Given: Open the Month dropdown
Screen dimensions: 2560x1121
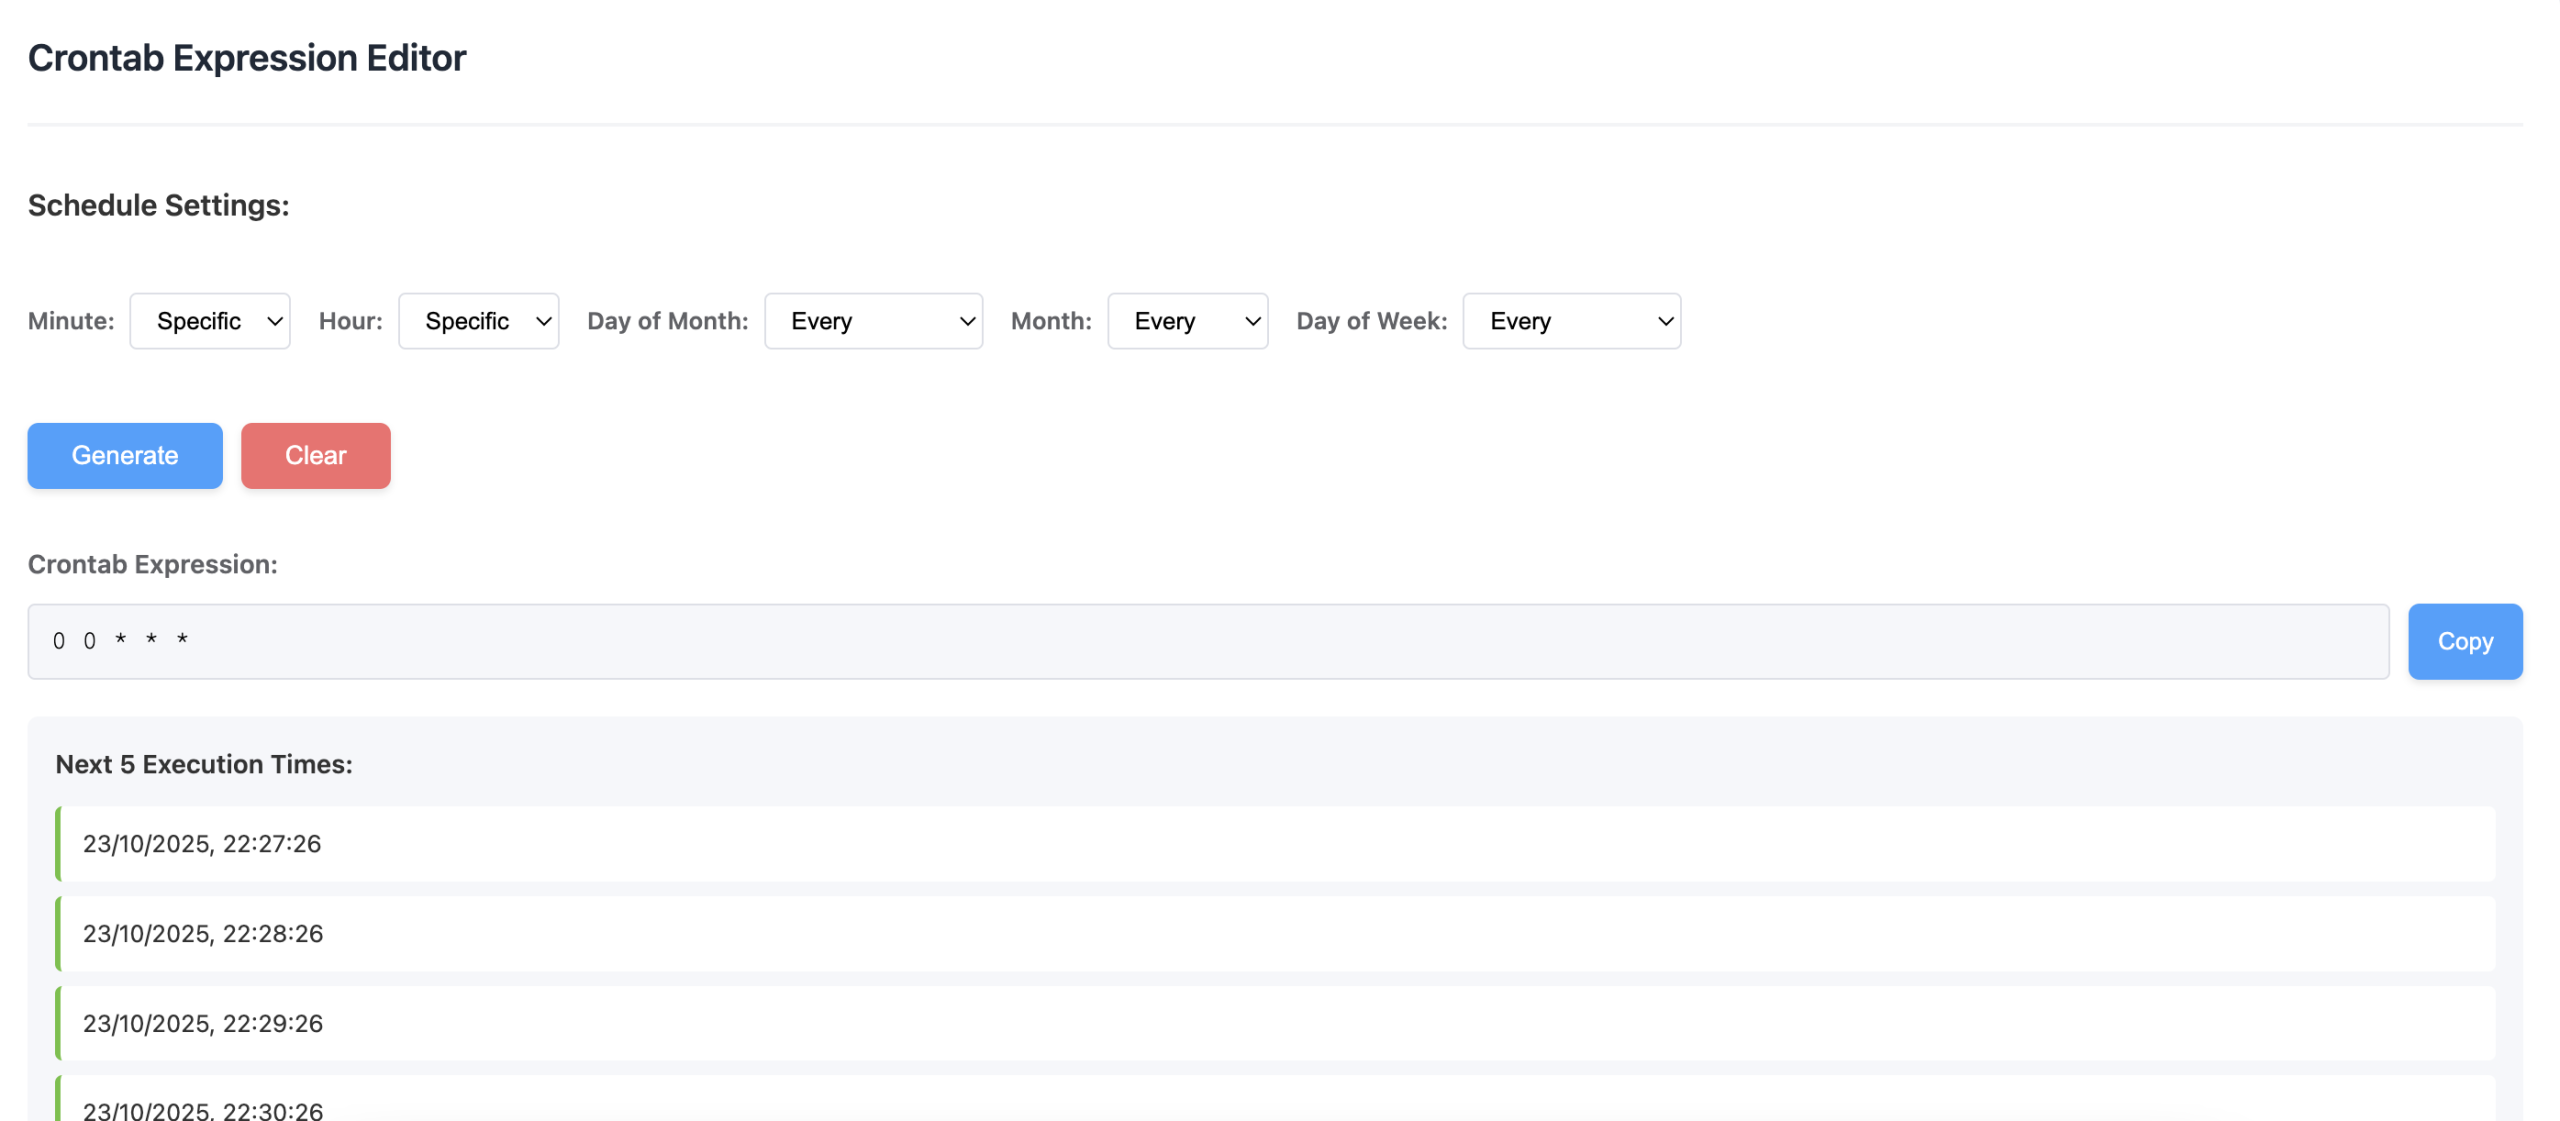Looking at the screenshot, I should point(1187,321).
